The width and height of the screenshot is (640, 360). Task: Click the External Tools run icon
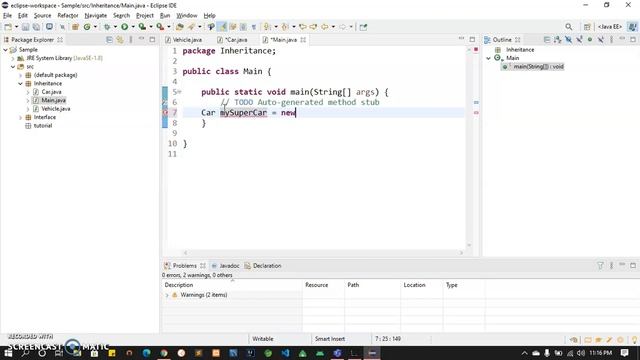[160, 27]
